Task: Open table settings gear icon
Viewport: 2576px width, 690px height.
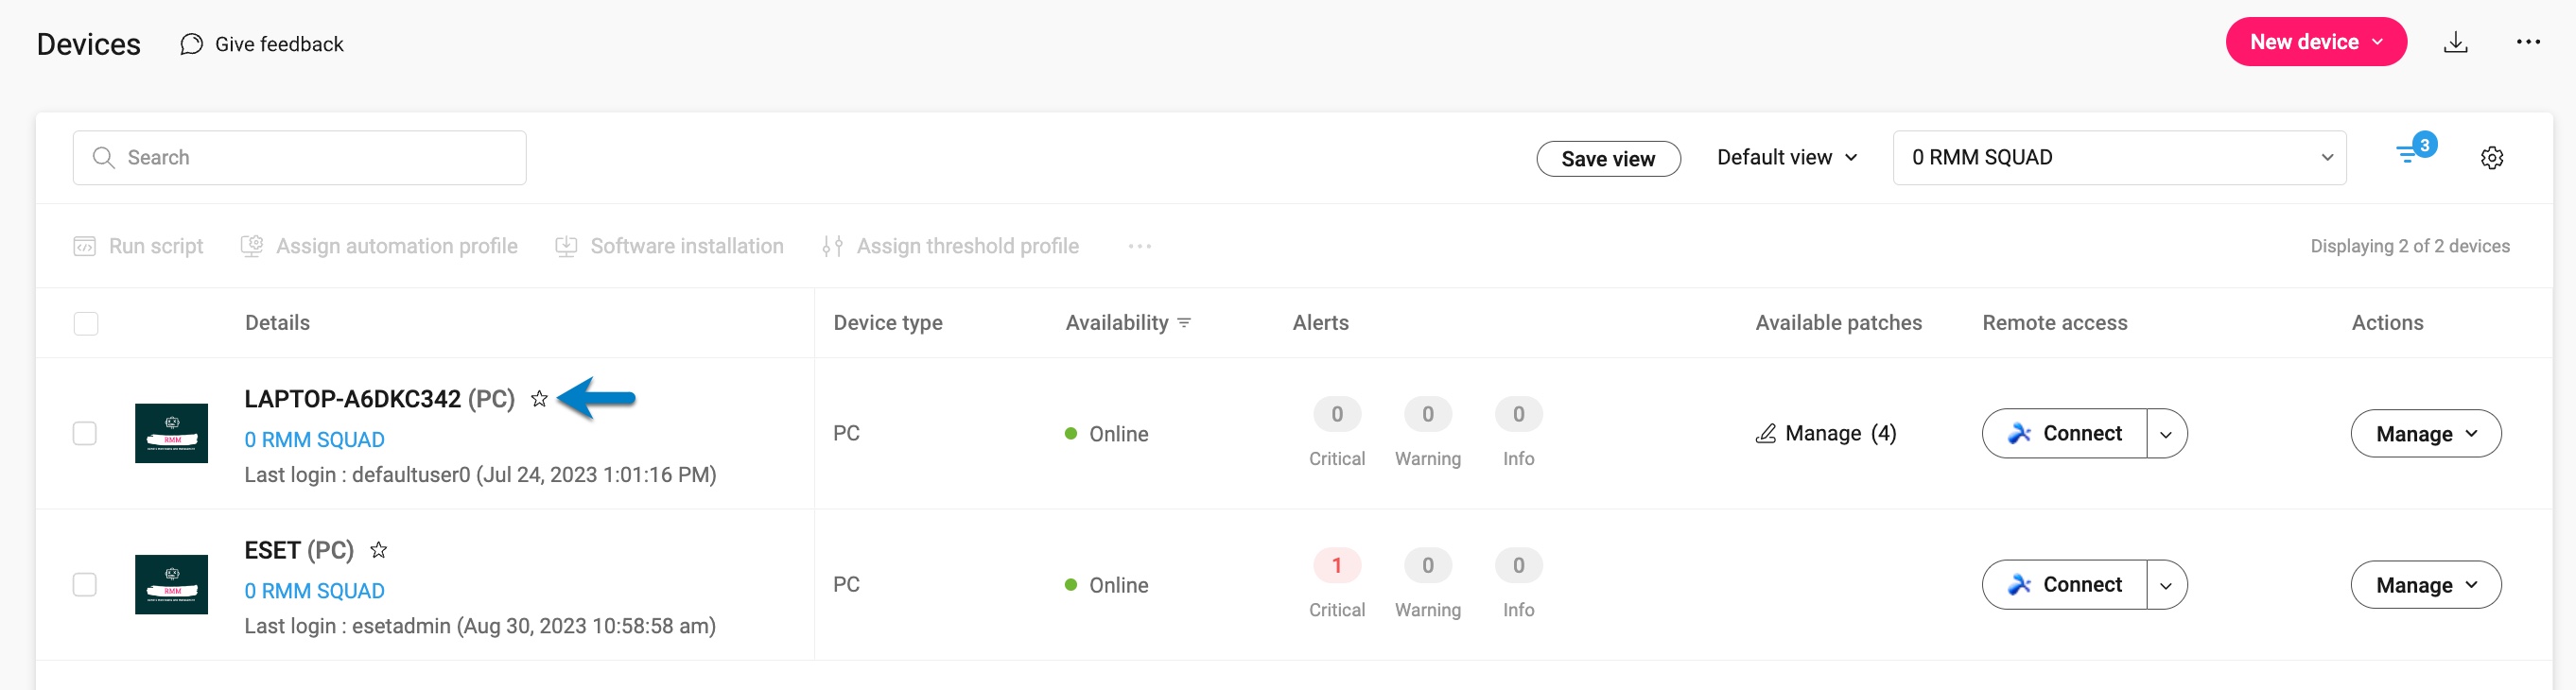Action: (2491, 158)
